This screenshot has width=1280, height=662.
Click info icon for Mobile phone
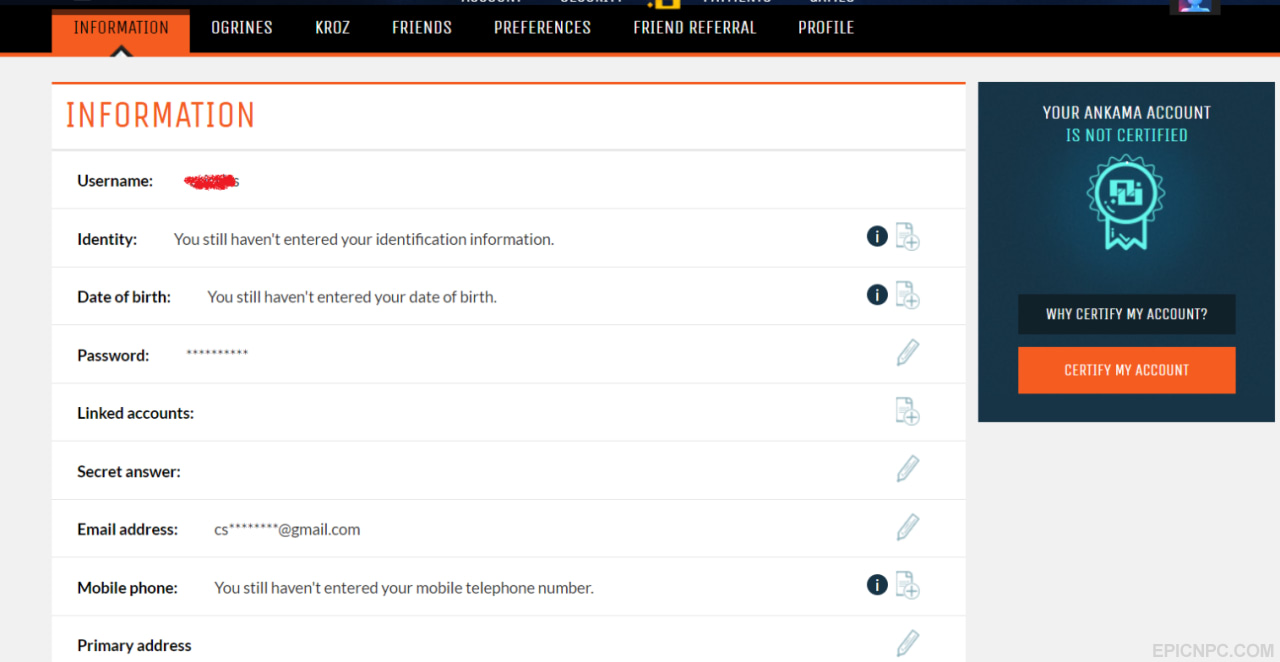(877, 585)
